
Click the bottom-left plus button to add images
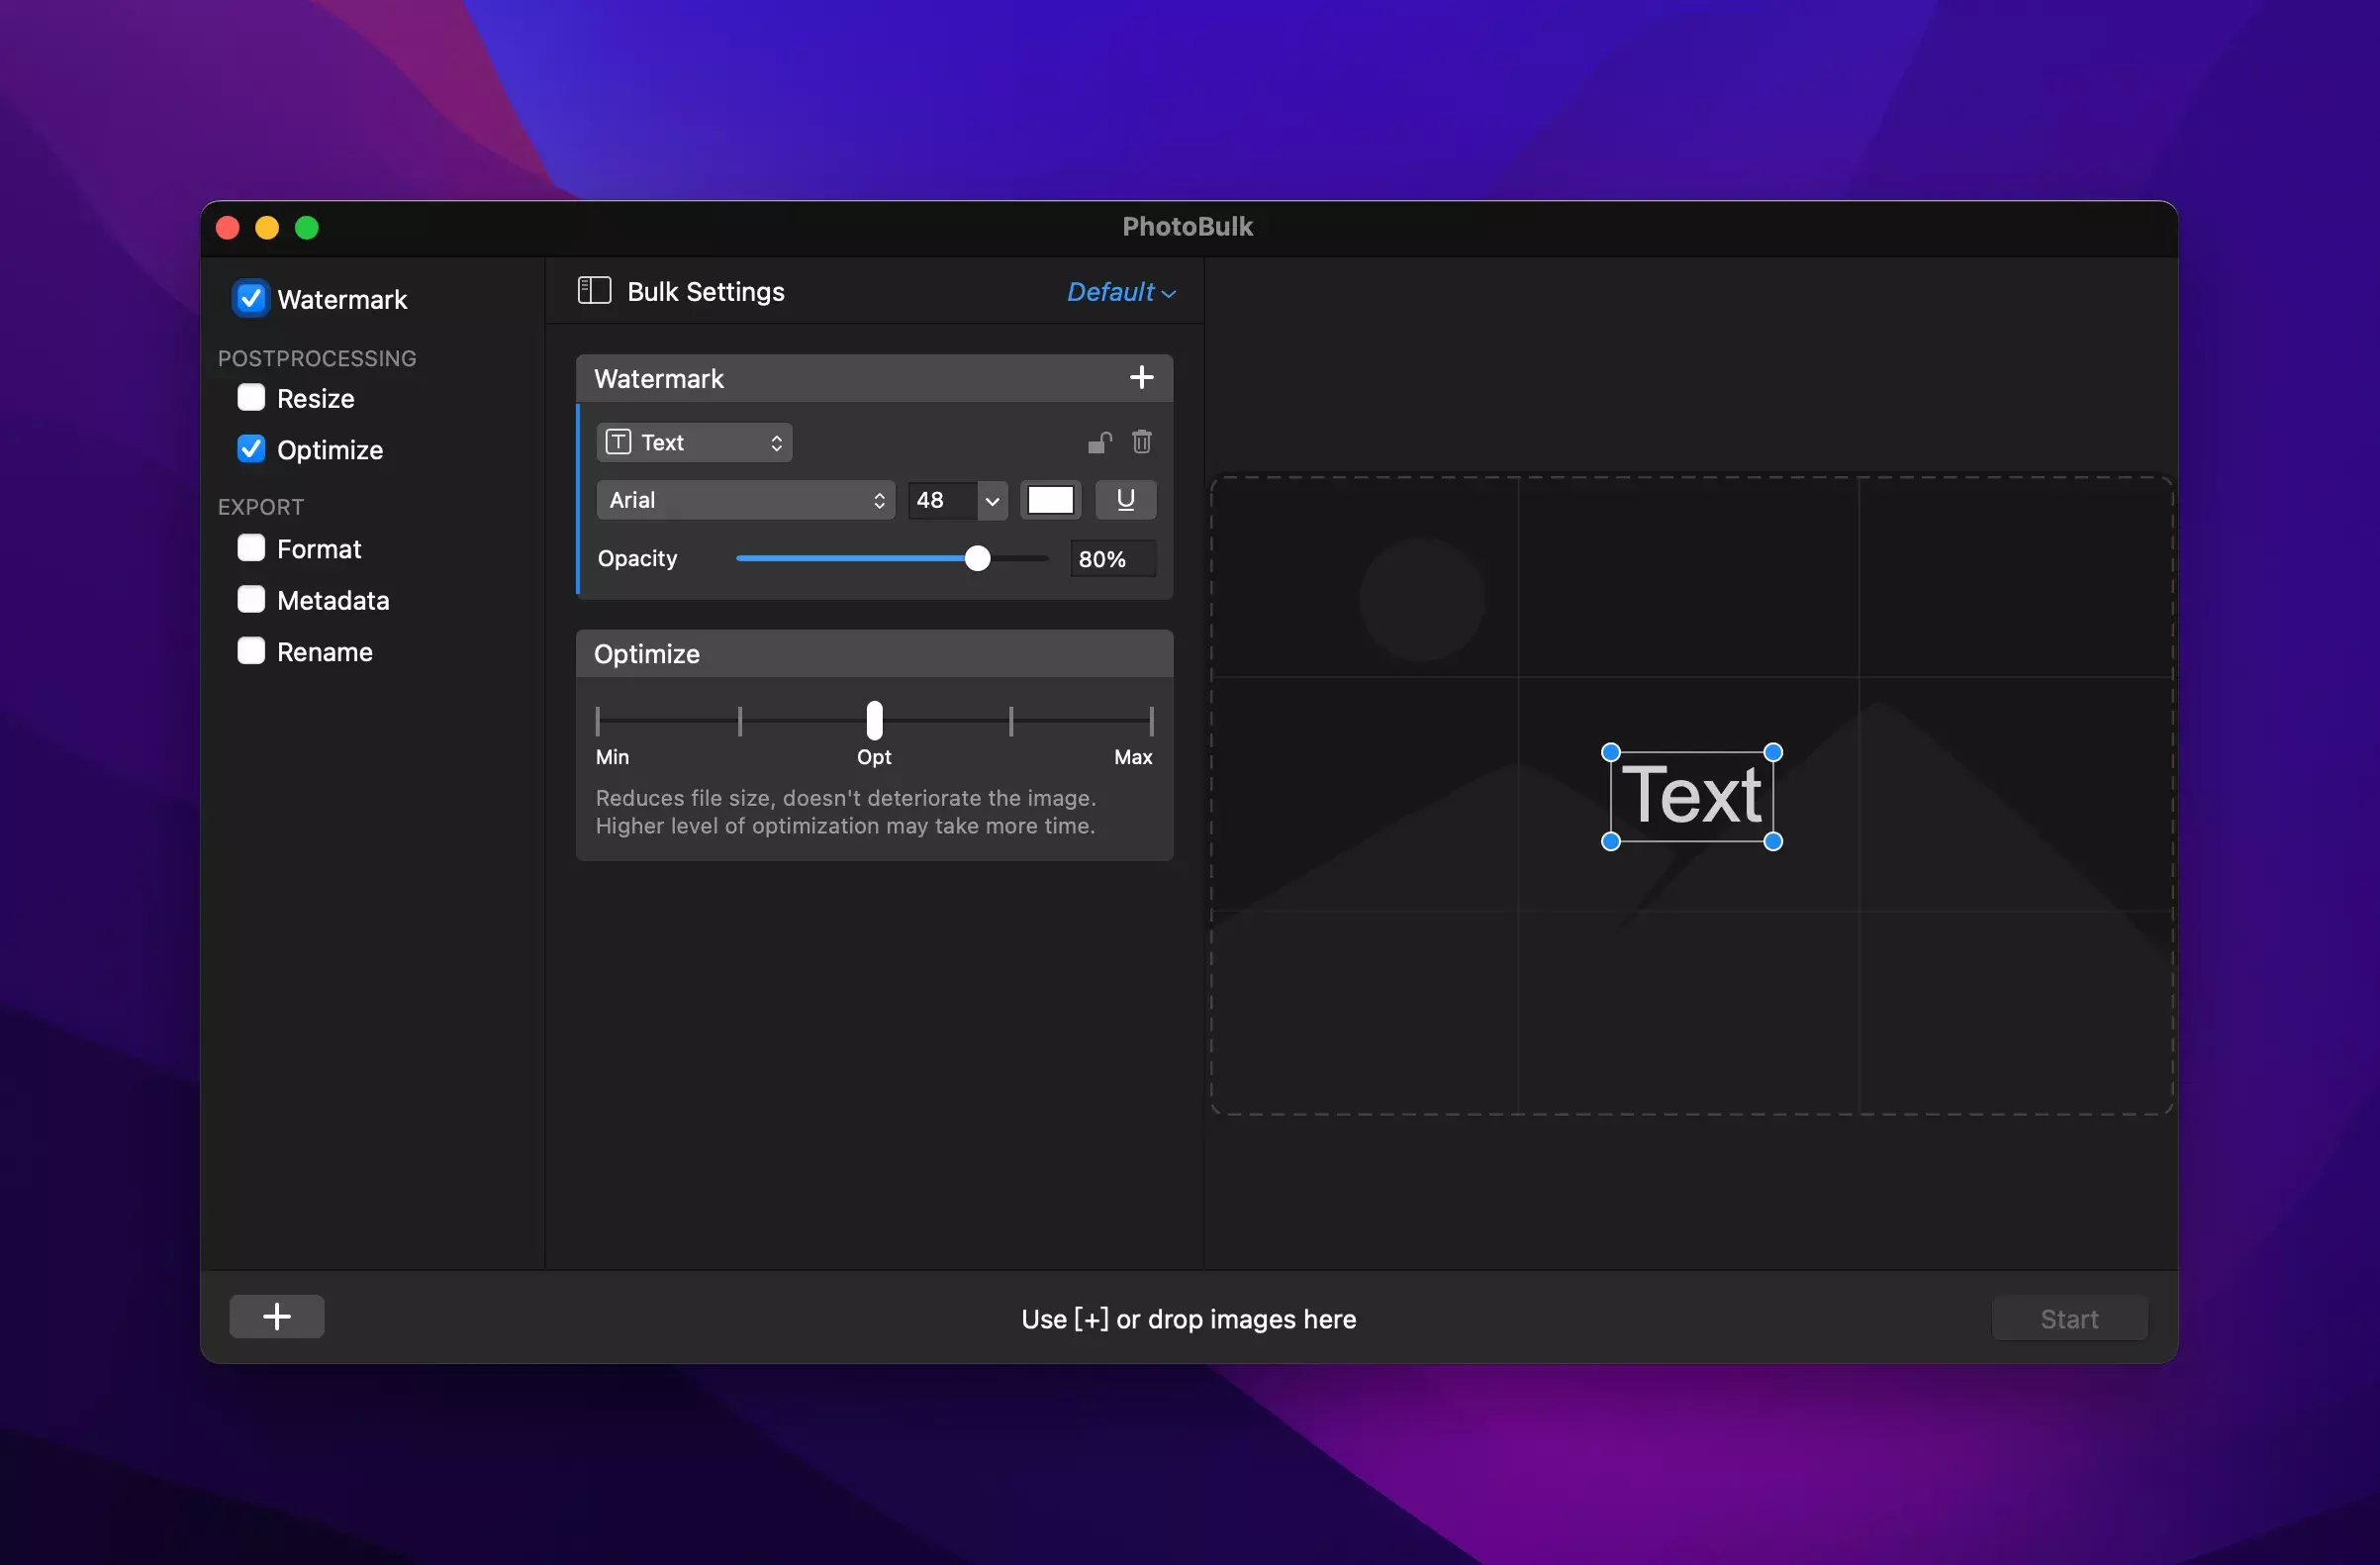click(x=277, y=1317)
